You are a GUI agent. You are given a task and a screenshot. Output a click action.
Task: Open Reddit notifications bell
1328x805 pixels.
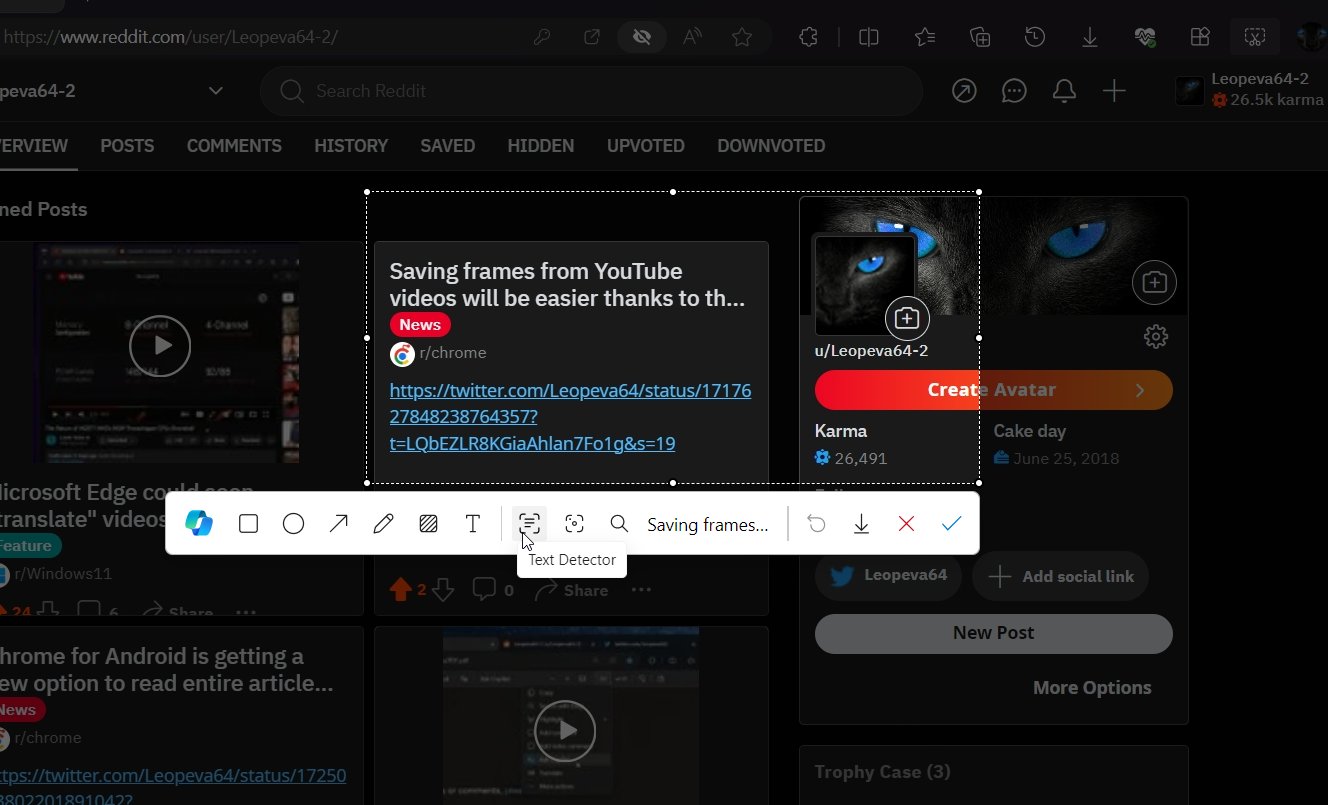click(1064, 91)
